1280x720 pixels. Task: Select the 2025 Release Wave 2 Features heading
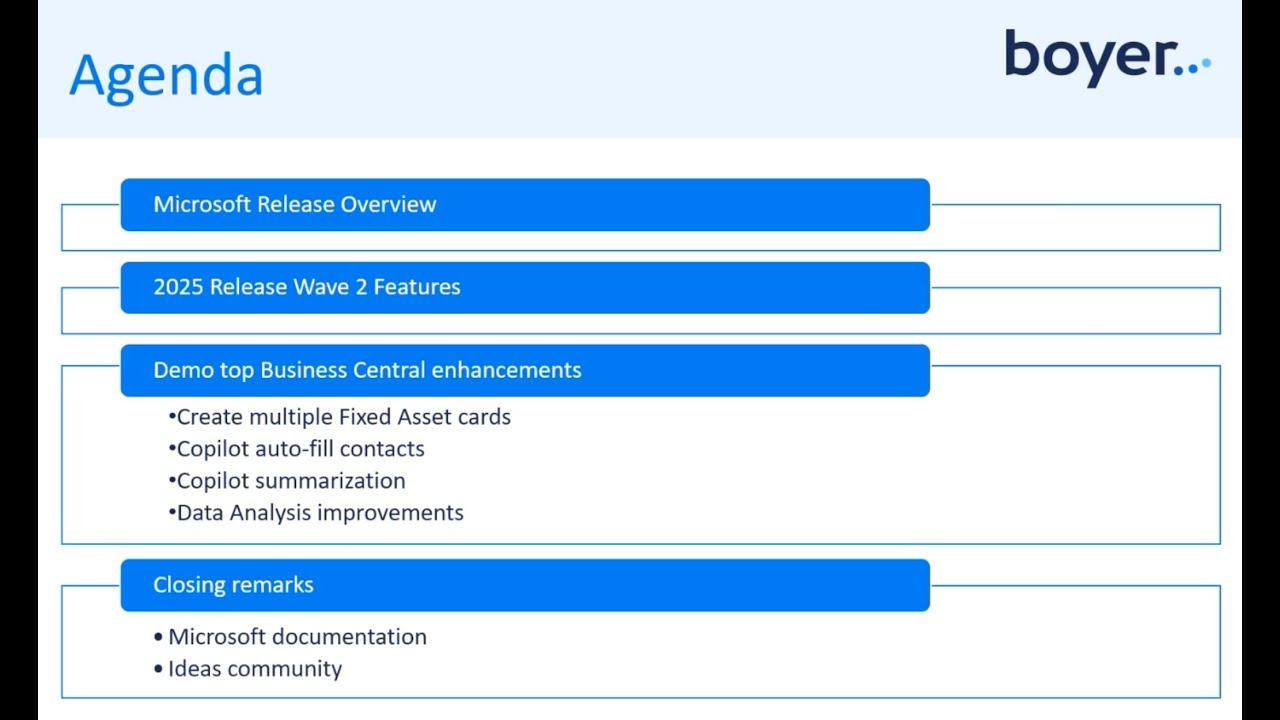525,288
